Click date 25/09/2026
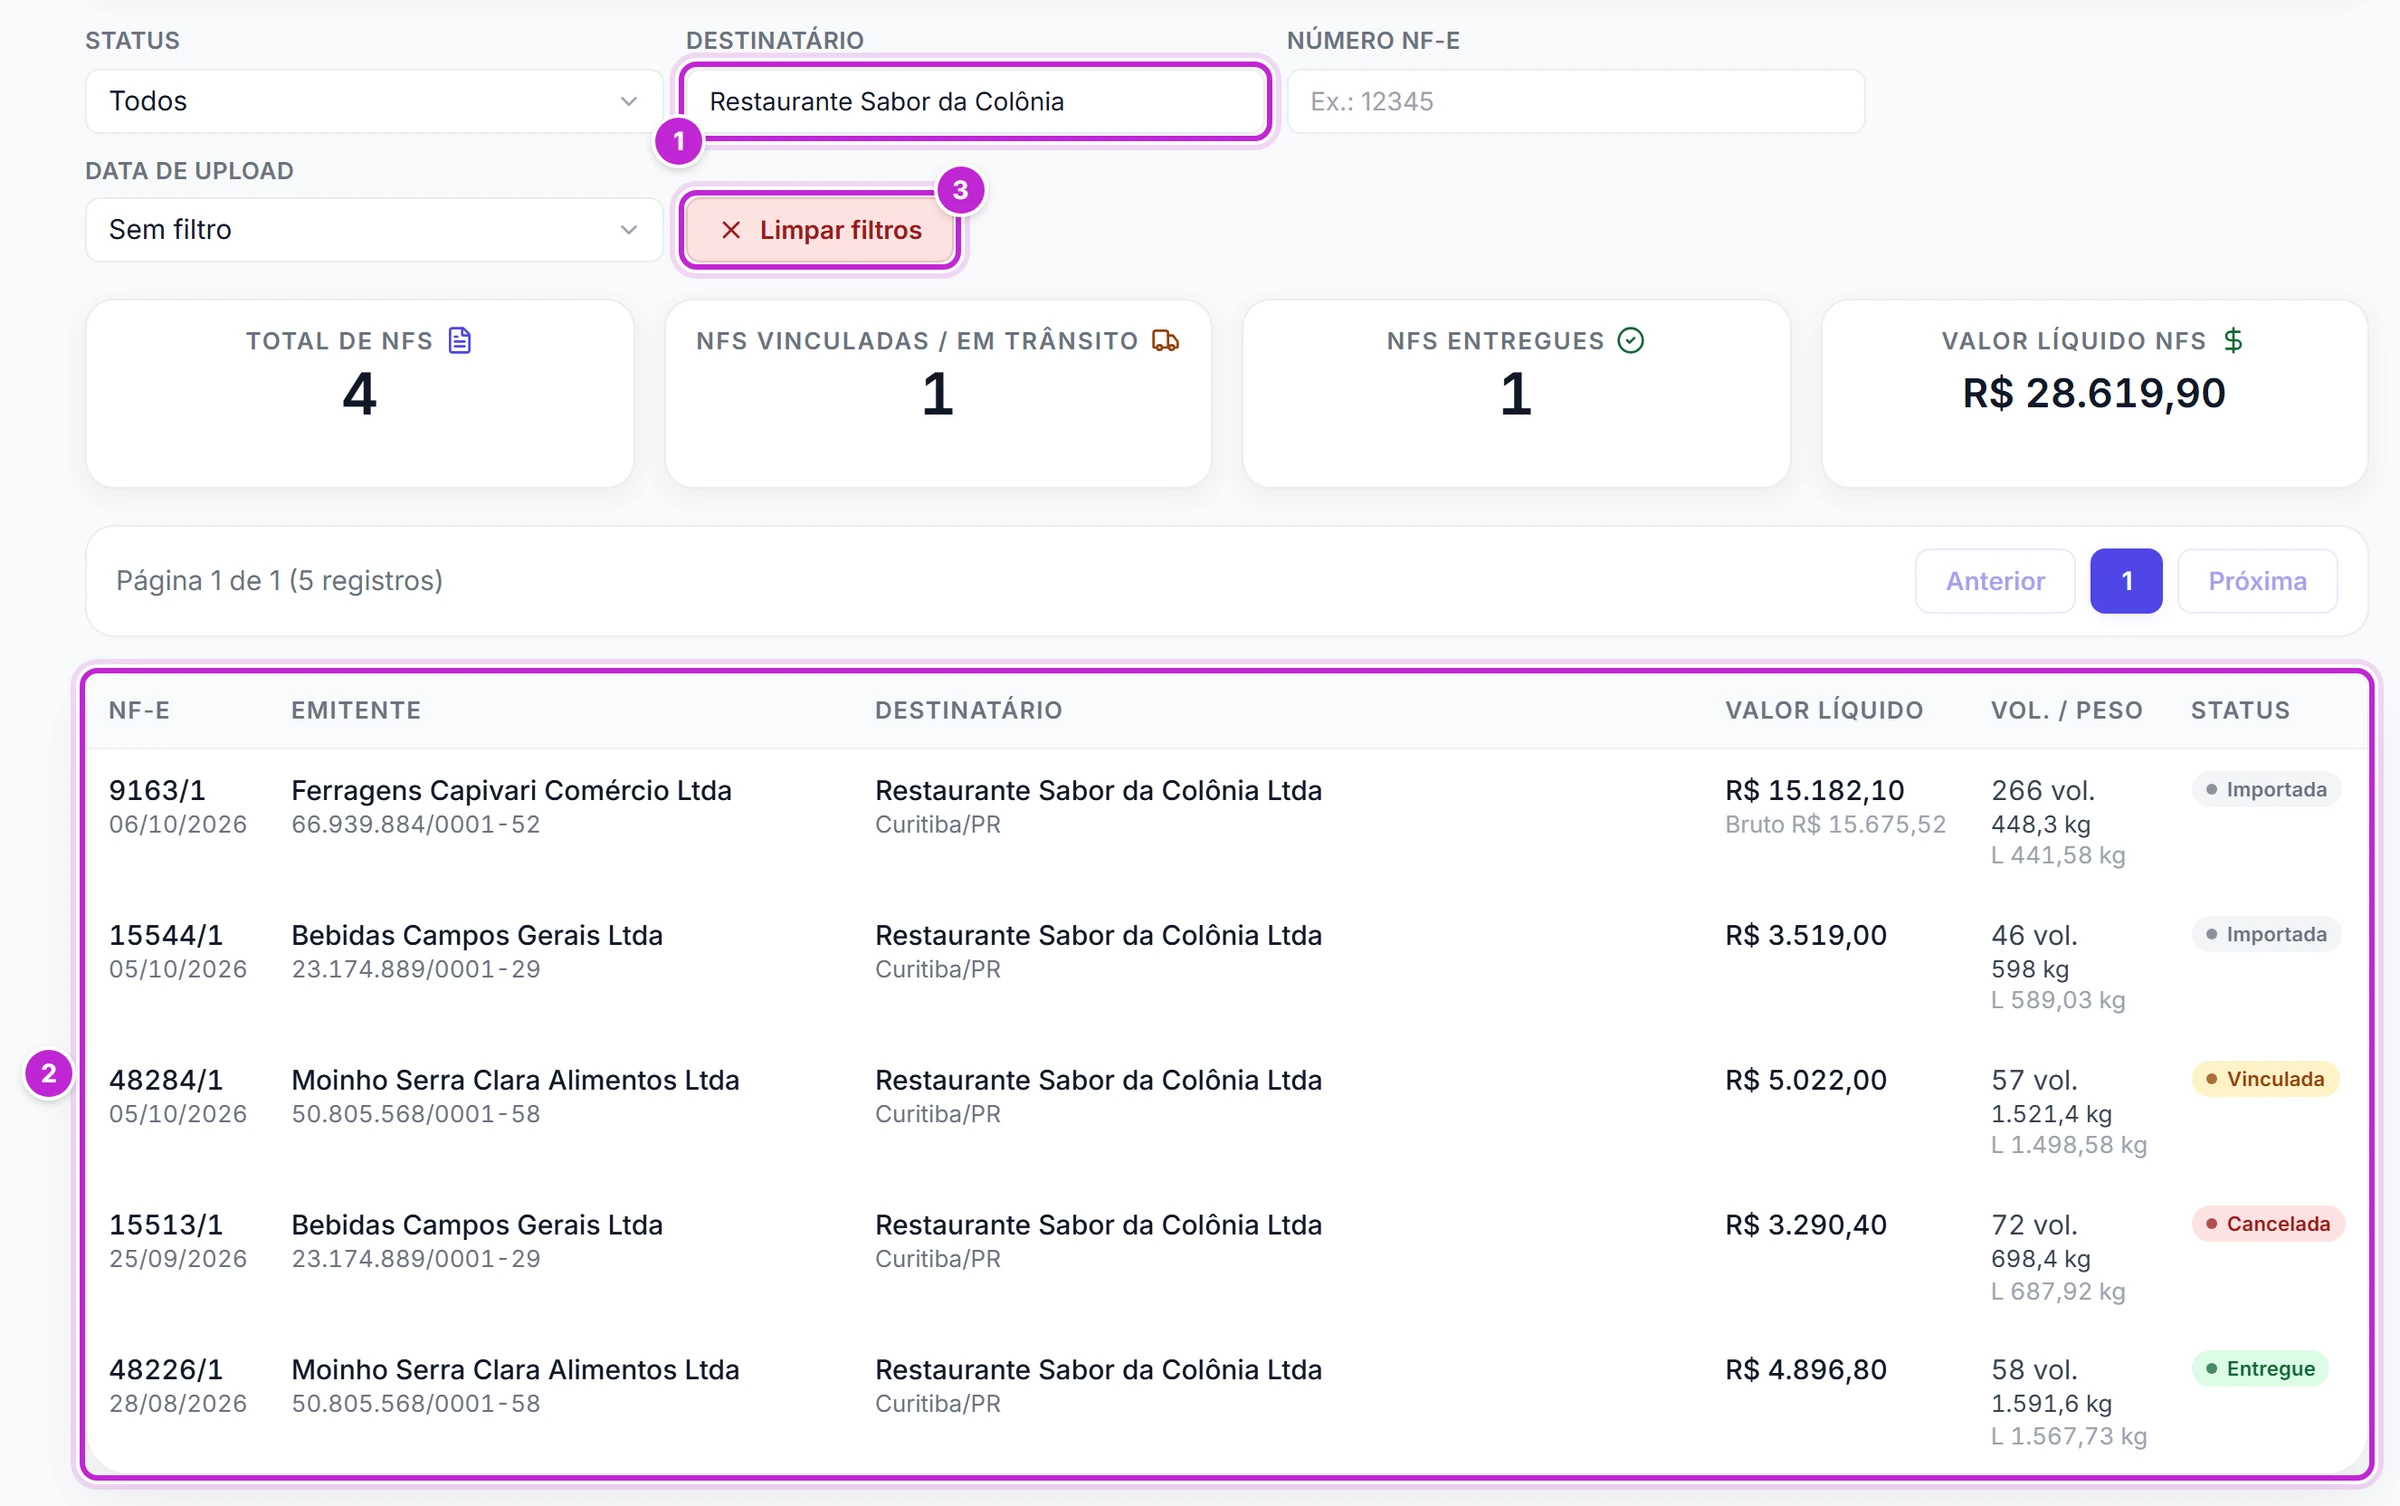The image size is (2400, 1506). 177,1259
